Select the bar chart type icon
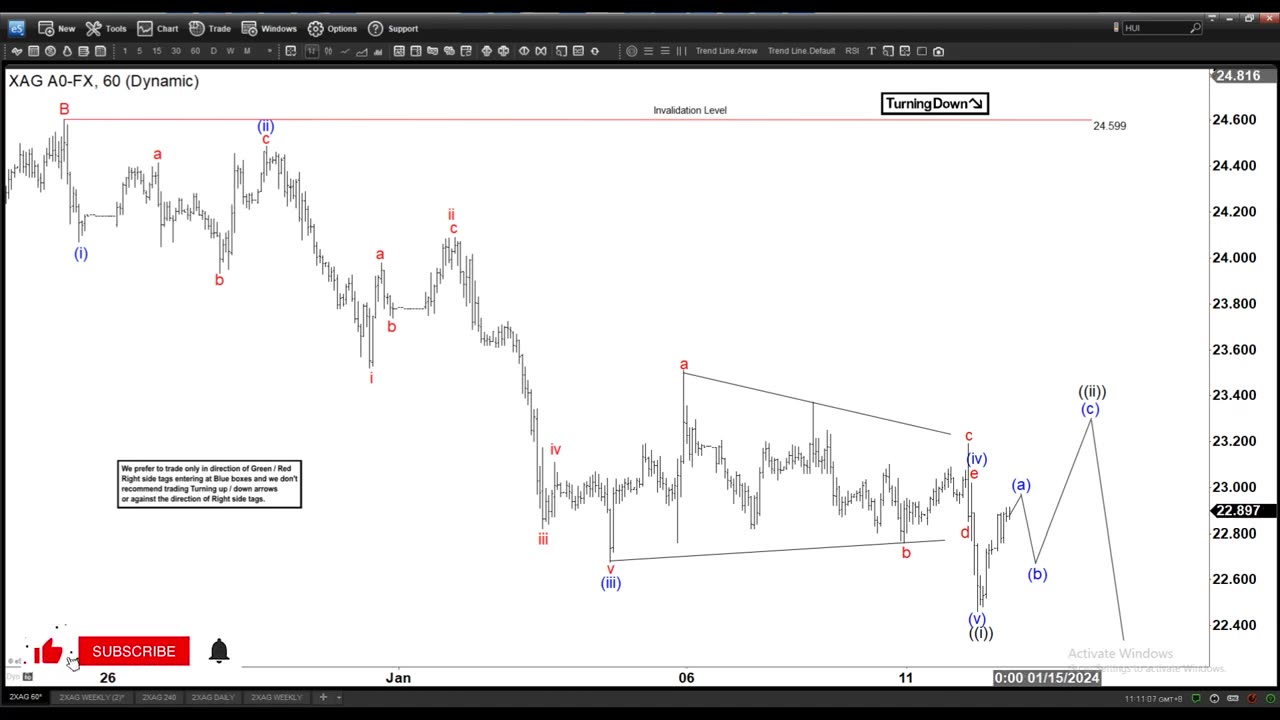Image resolution: width=1280 pixels, height=720 pixels. coord(312,51)
